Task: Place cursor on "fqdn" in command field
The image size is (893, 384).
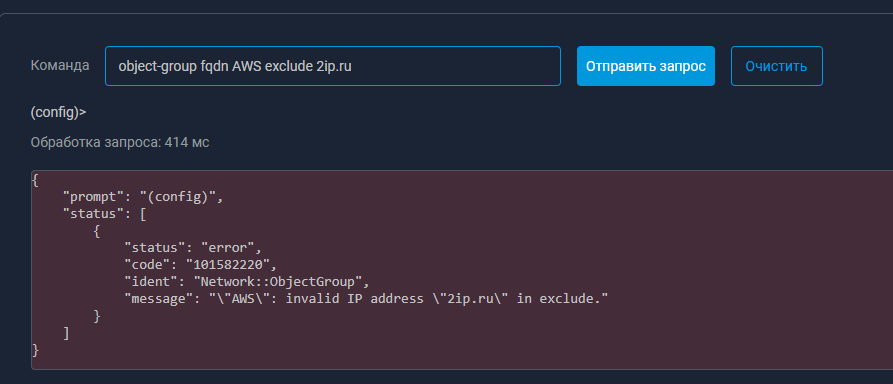Action: [215, 66]
